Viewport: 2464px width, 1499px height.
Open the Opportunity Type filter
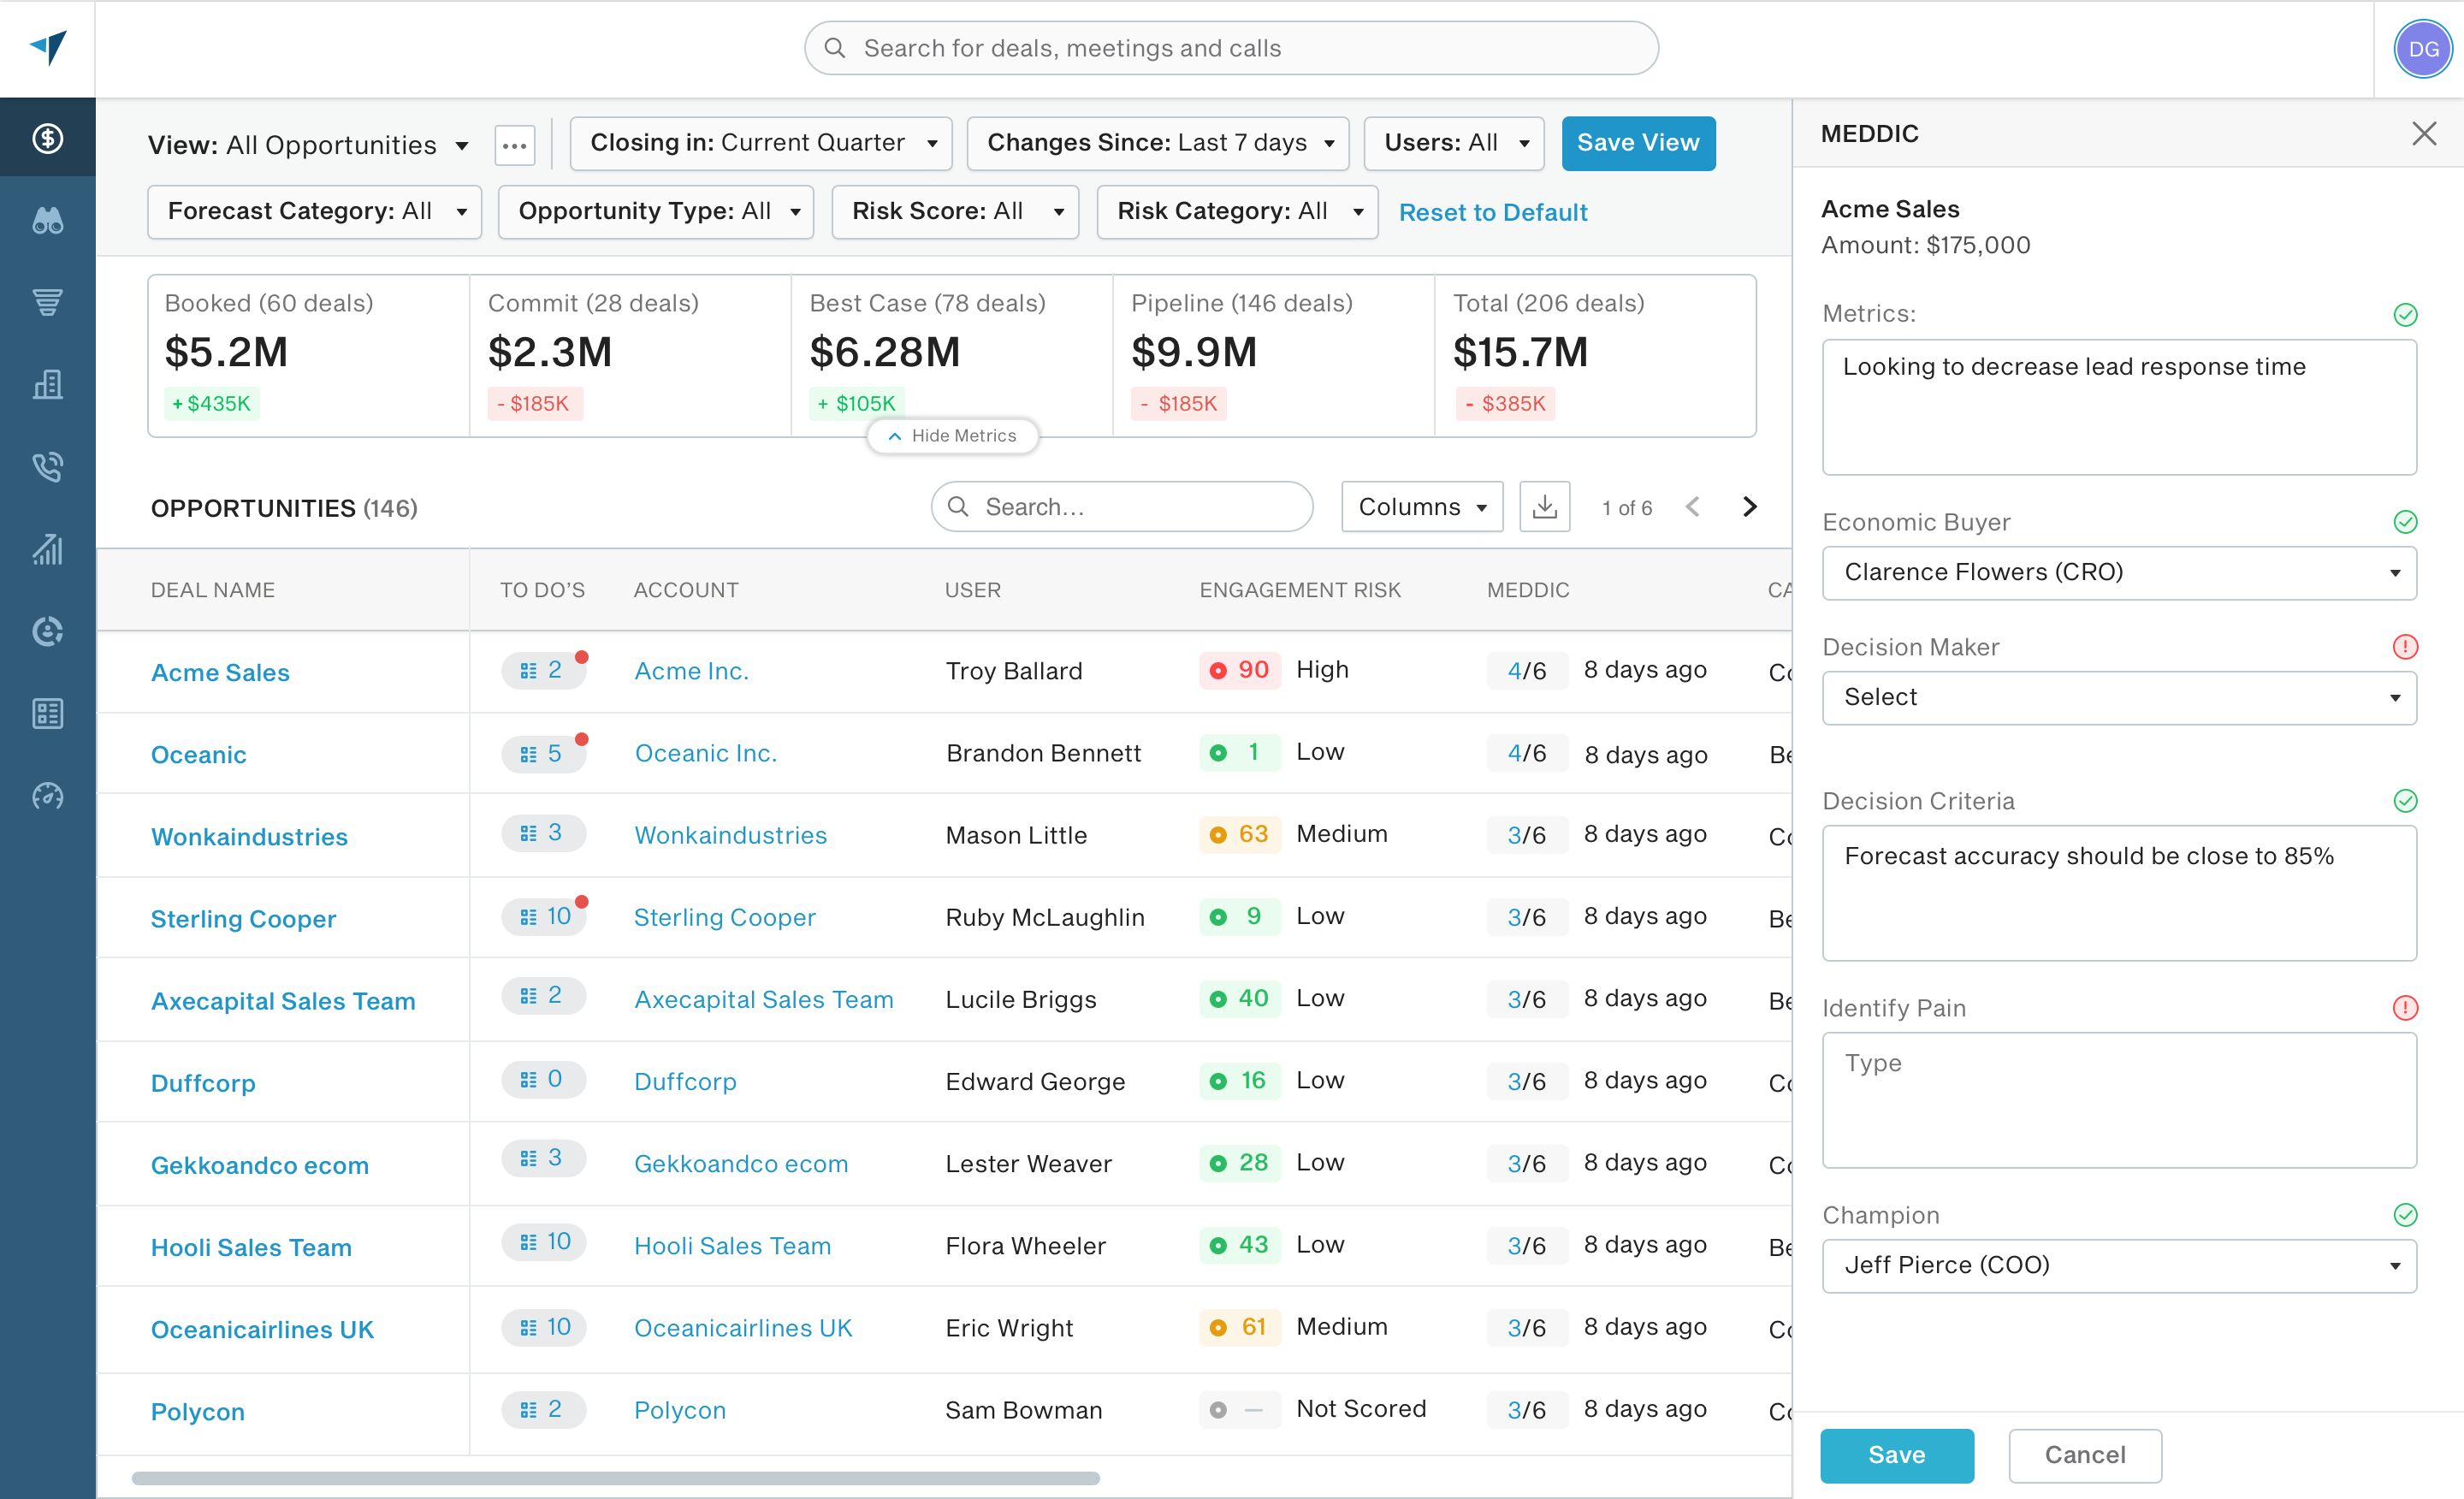(x=655, y=211)
